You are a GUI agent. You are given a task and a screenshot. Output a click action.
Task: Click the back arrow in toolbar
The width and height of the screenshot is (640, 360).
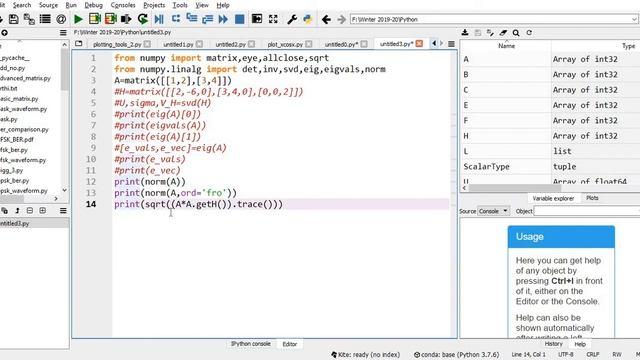[326, 19]
